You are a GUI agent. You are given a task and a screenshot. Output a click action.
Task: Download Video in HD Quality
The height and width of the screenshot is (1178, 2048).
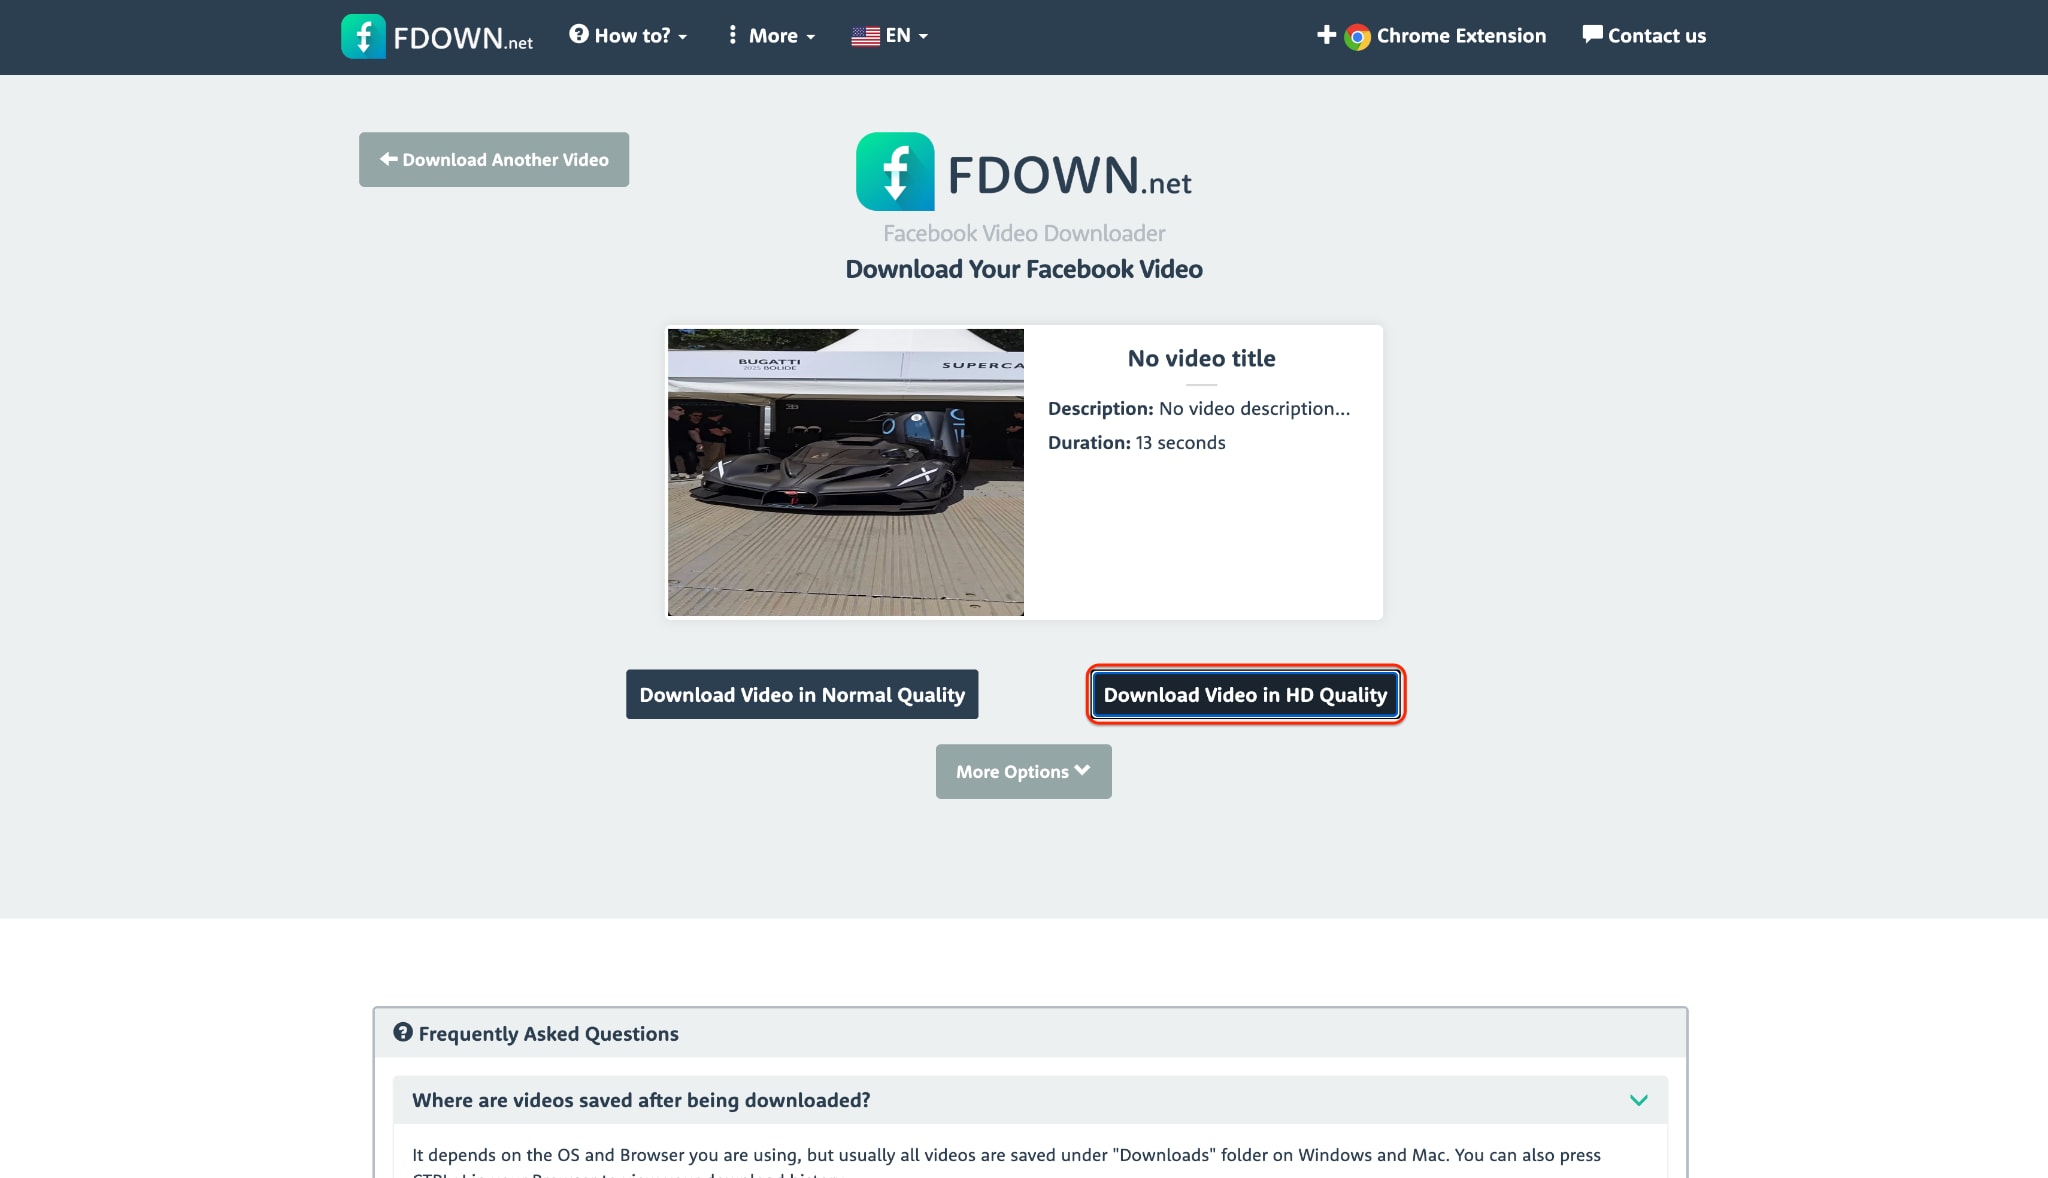click(x=1245, y=694)
